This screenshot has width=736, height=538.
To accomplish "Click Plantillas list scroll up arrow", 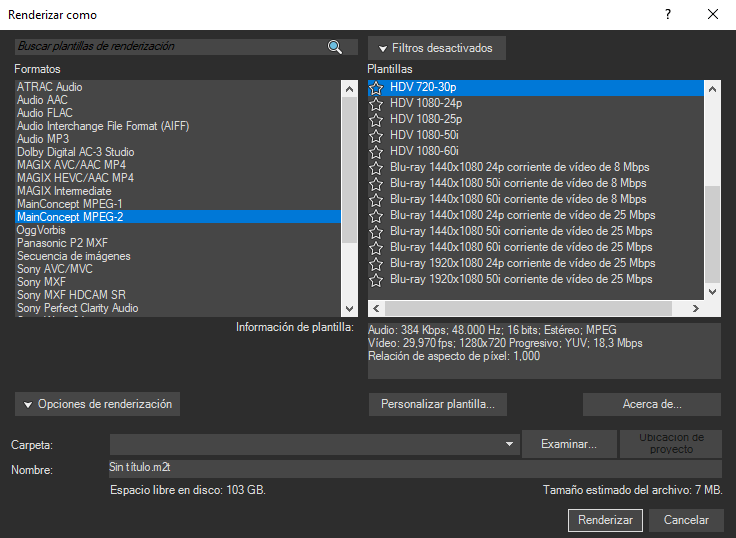I will point(712,89).
